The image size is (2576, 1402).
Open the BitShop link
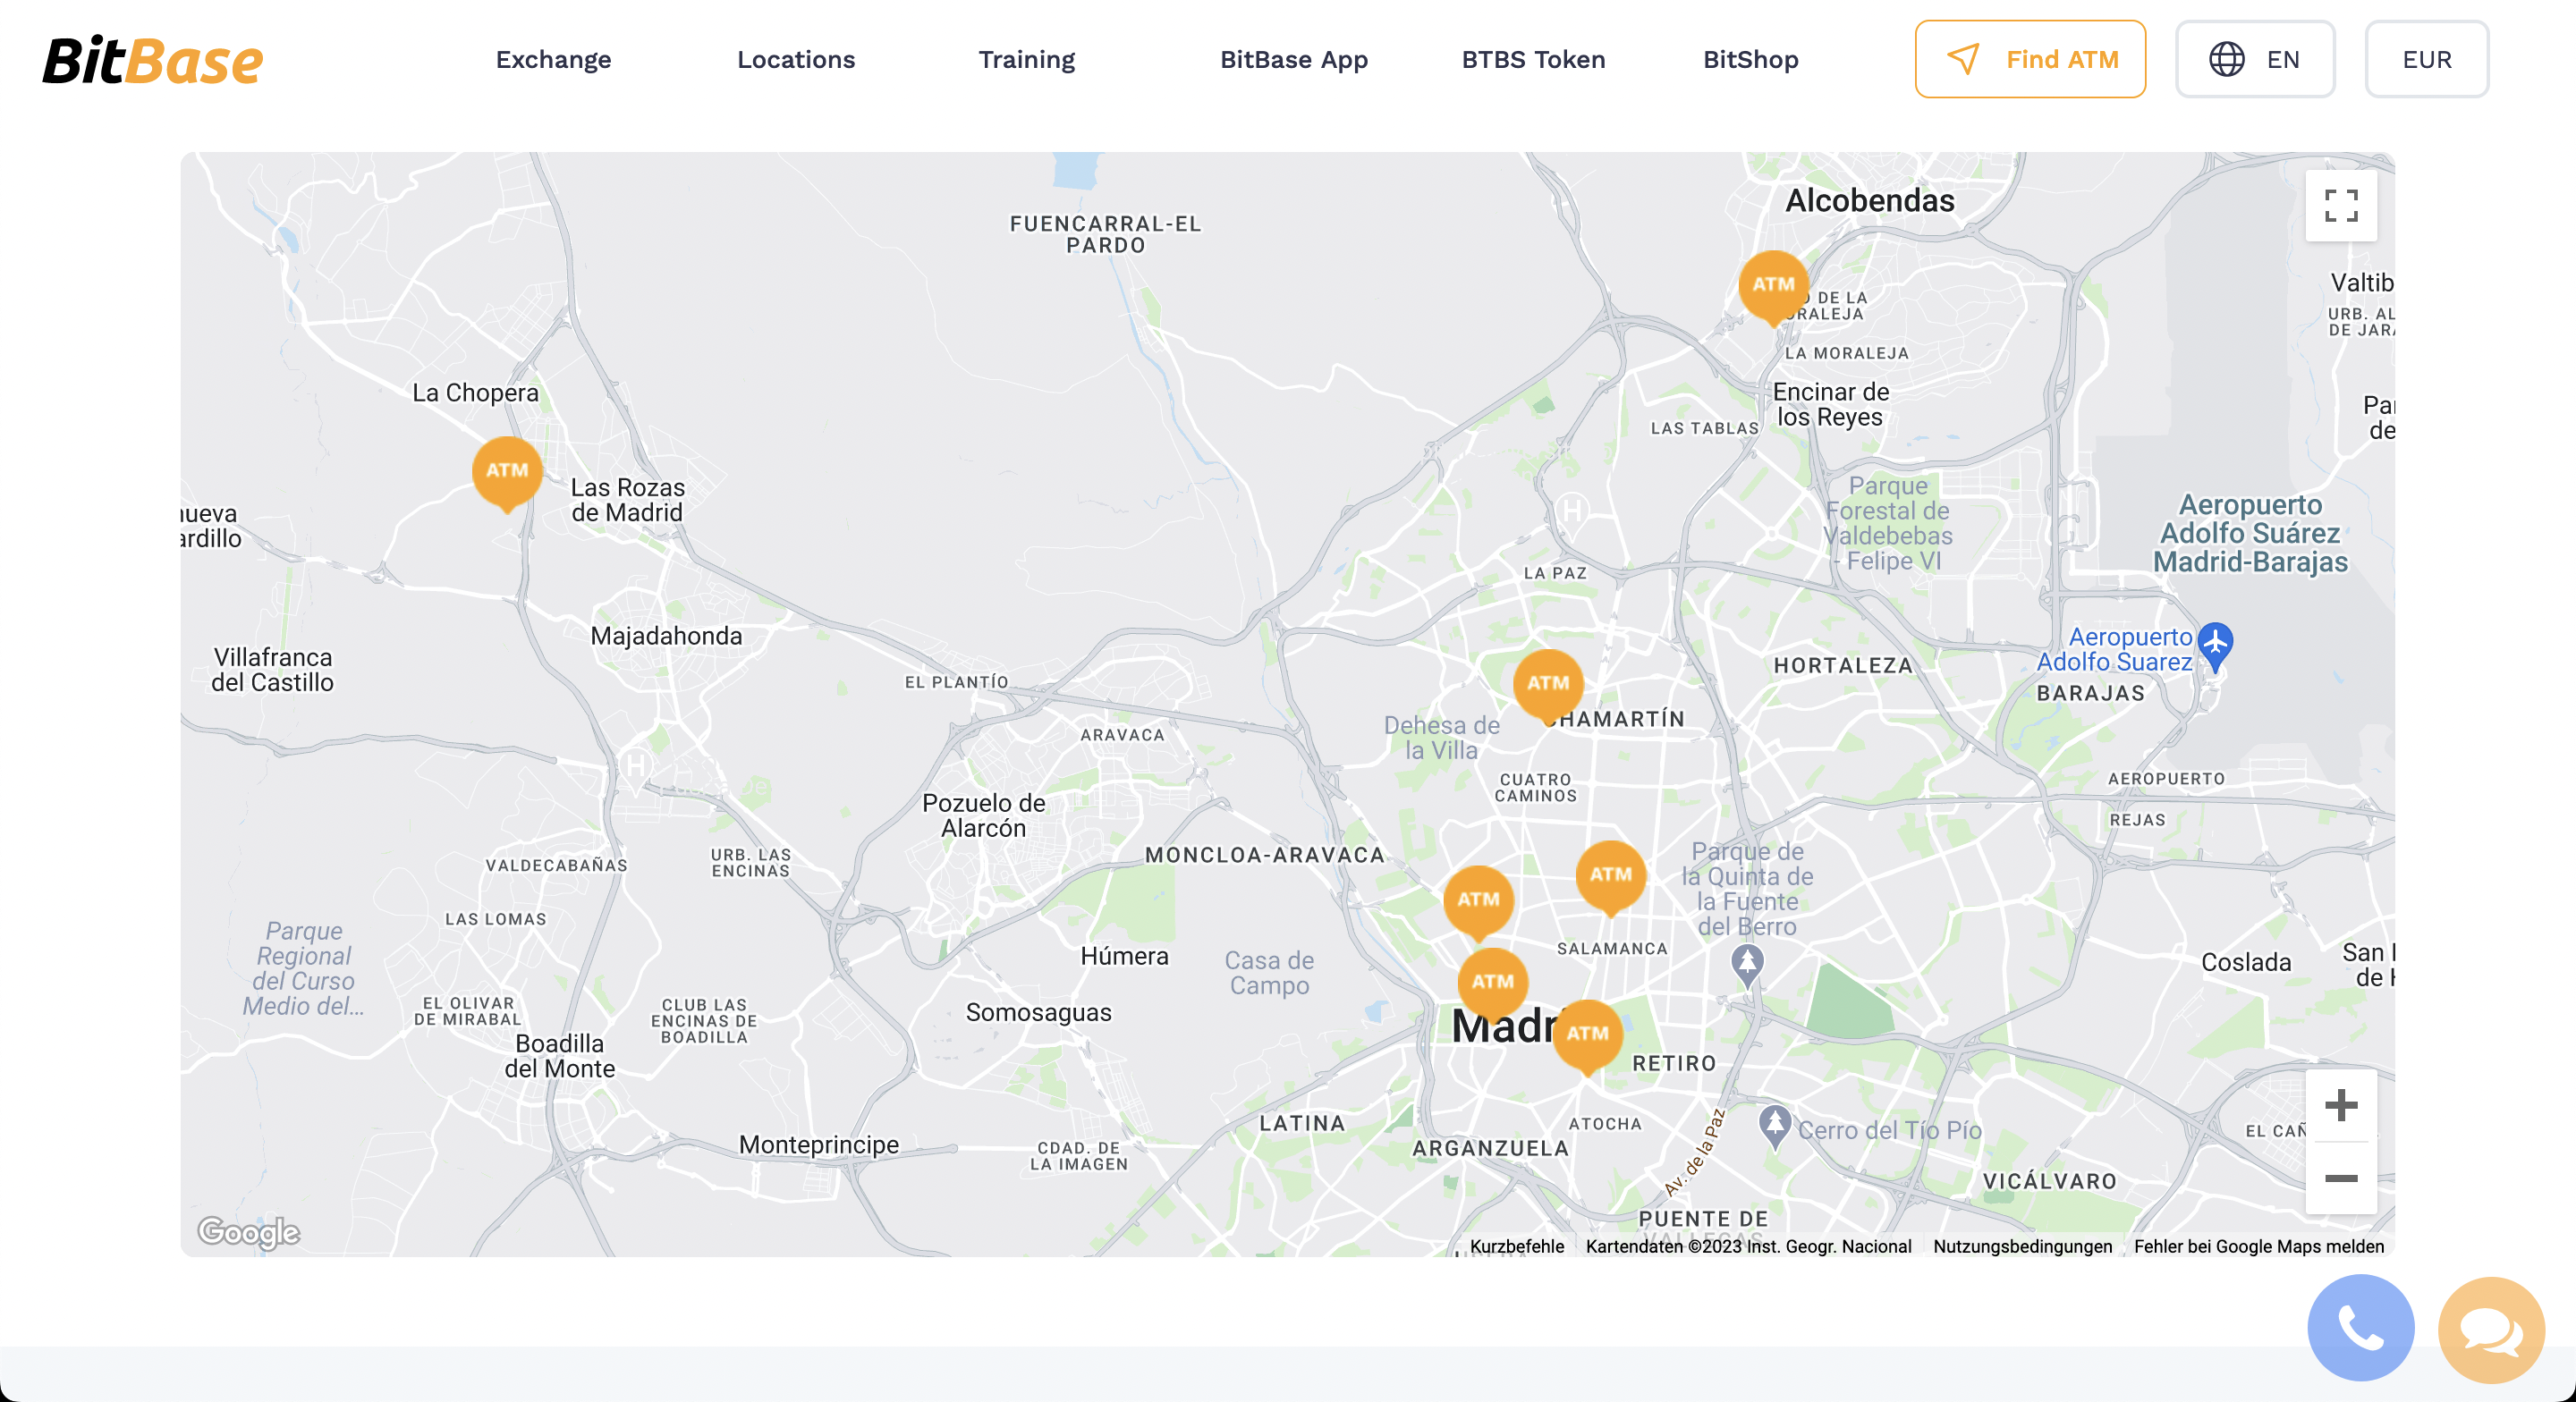click(x=1750, y=59)
